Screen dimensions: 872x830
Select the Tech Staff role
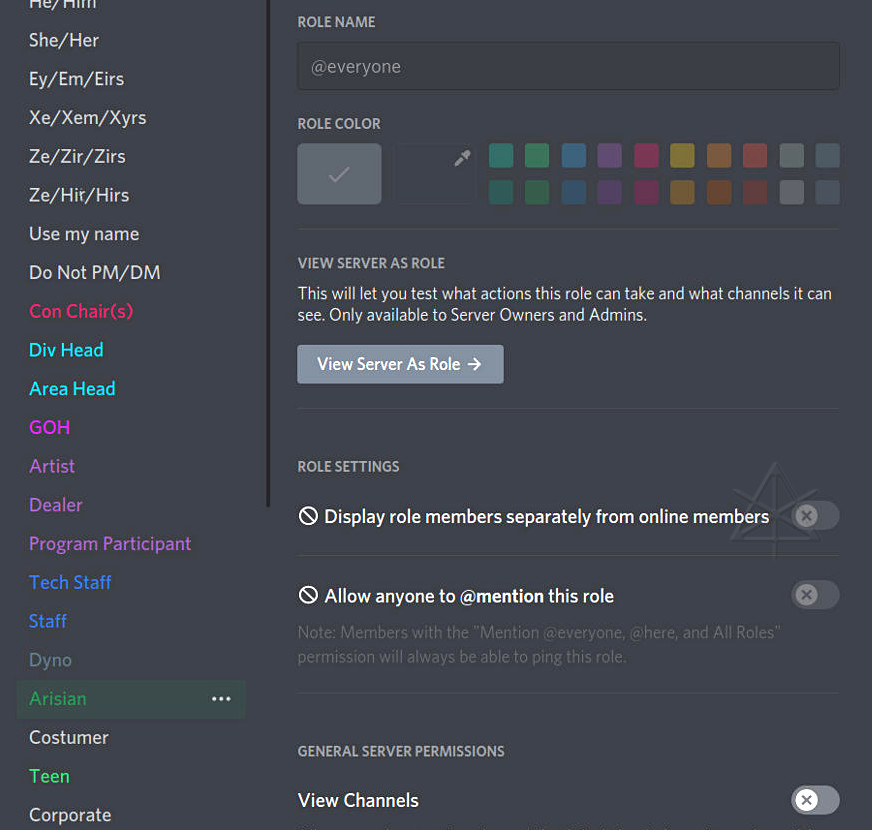tap(70, 582)
